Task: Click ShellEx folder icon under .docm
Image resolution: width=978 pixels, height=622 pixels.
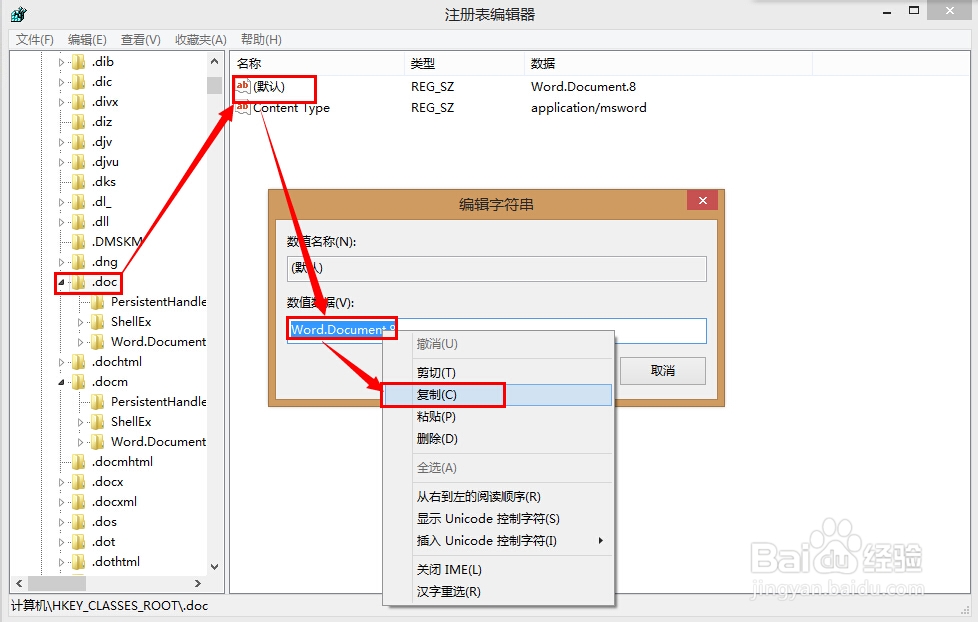Action: coord(97,422)
